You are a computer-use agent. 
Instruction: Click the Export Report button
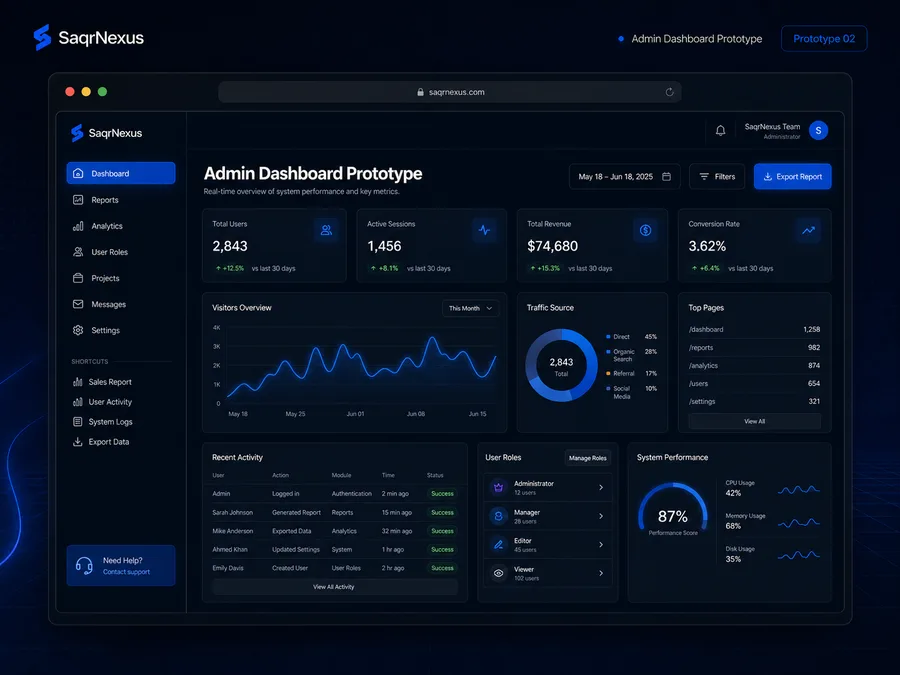[x=793, y=177]
